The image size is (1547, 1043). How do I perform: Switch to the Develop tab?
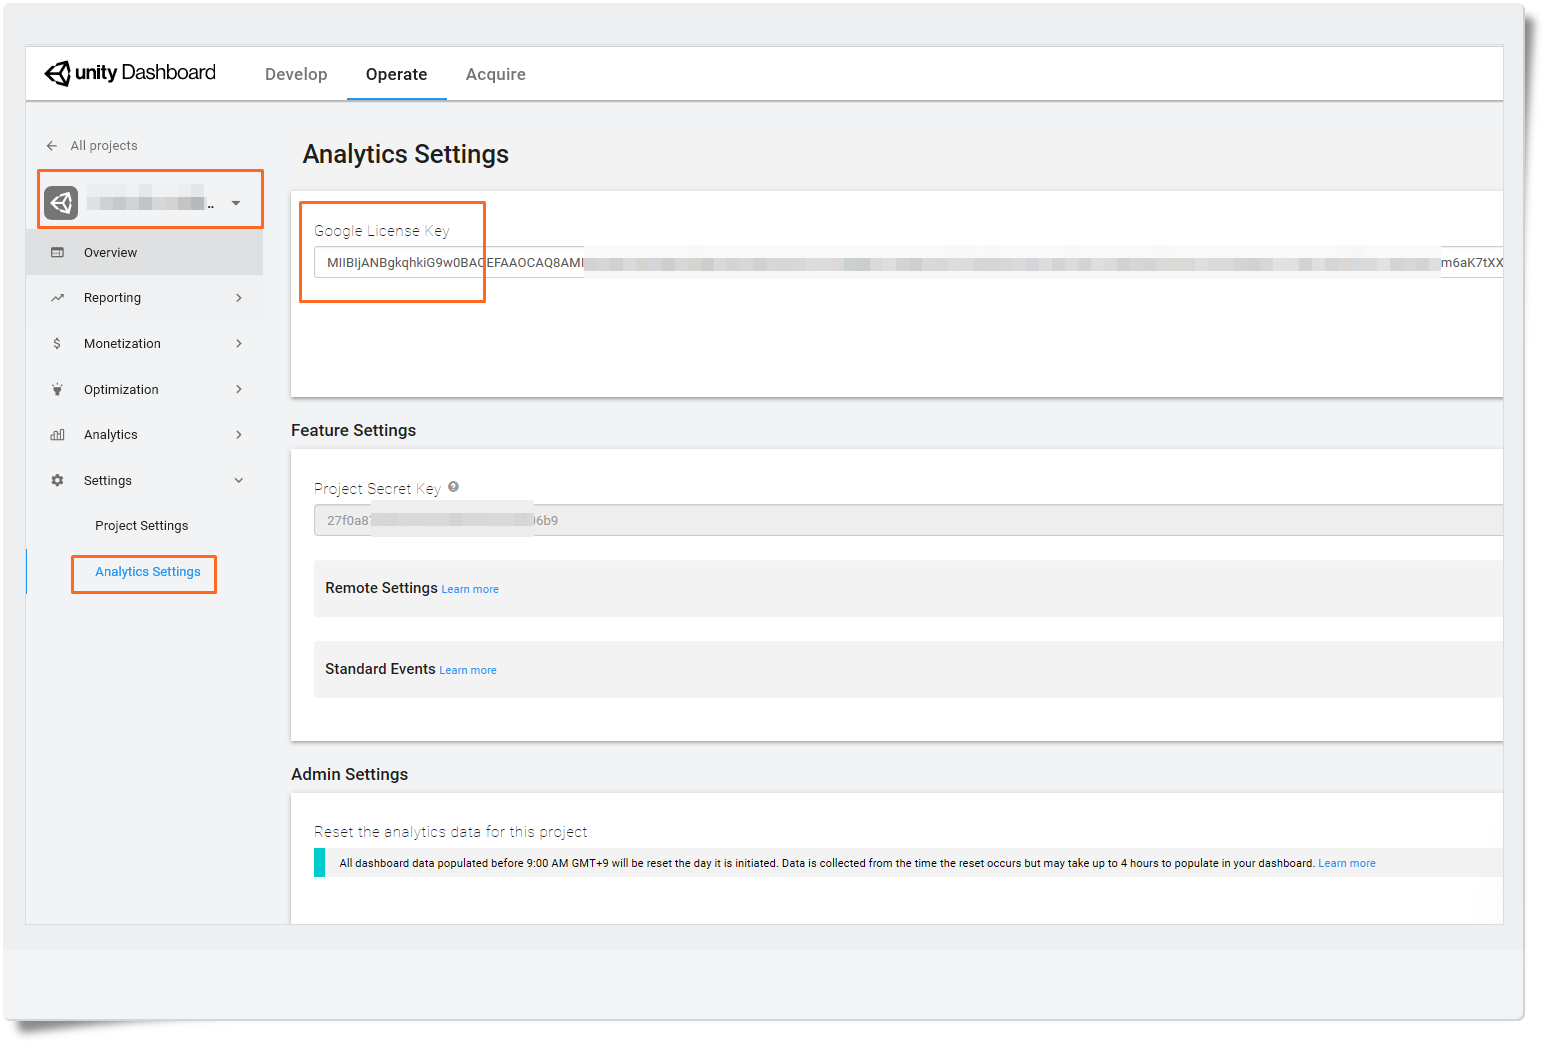[x=296, y=75]
